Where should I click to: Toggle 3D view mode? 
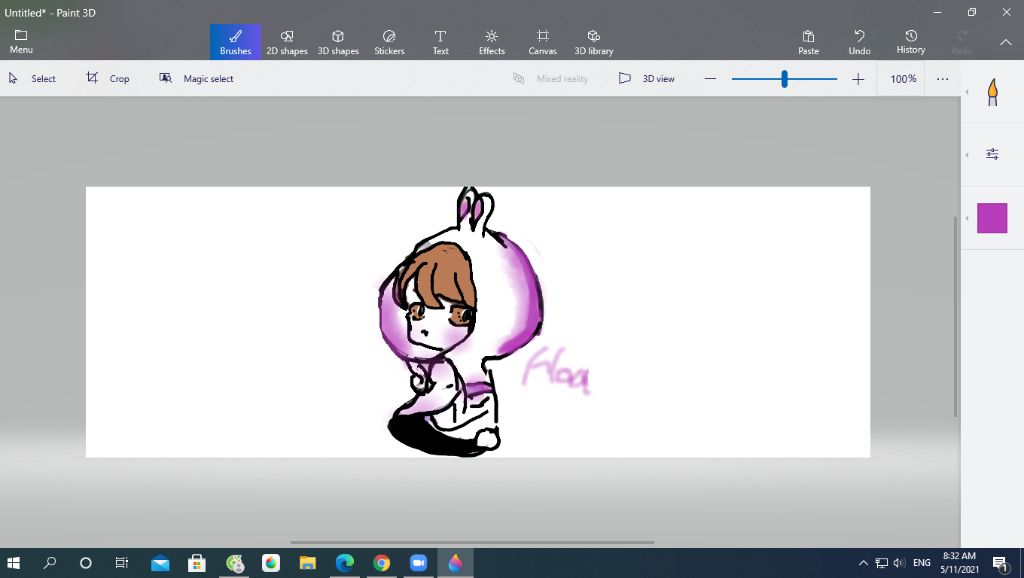[647, 78]
